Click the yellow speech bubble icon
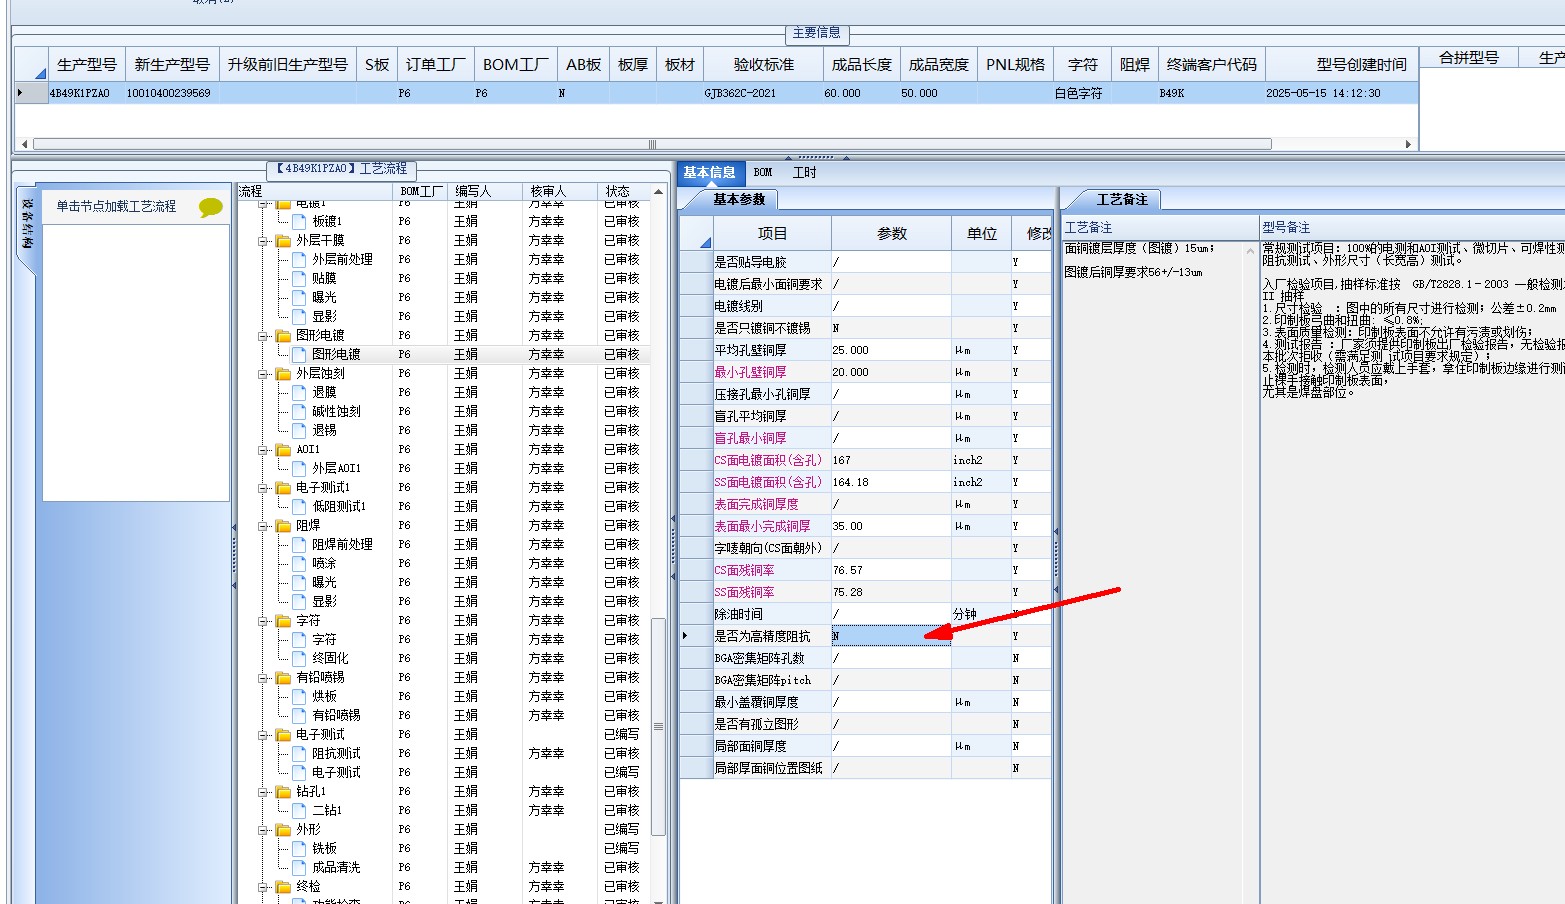The width and height of the screenshot is (1565, 904). coord(210,207)
